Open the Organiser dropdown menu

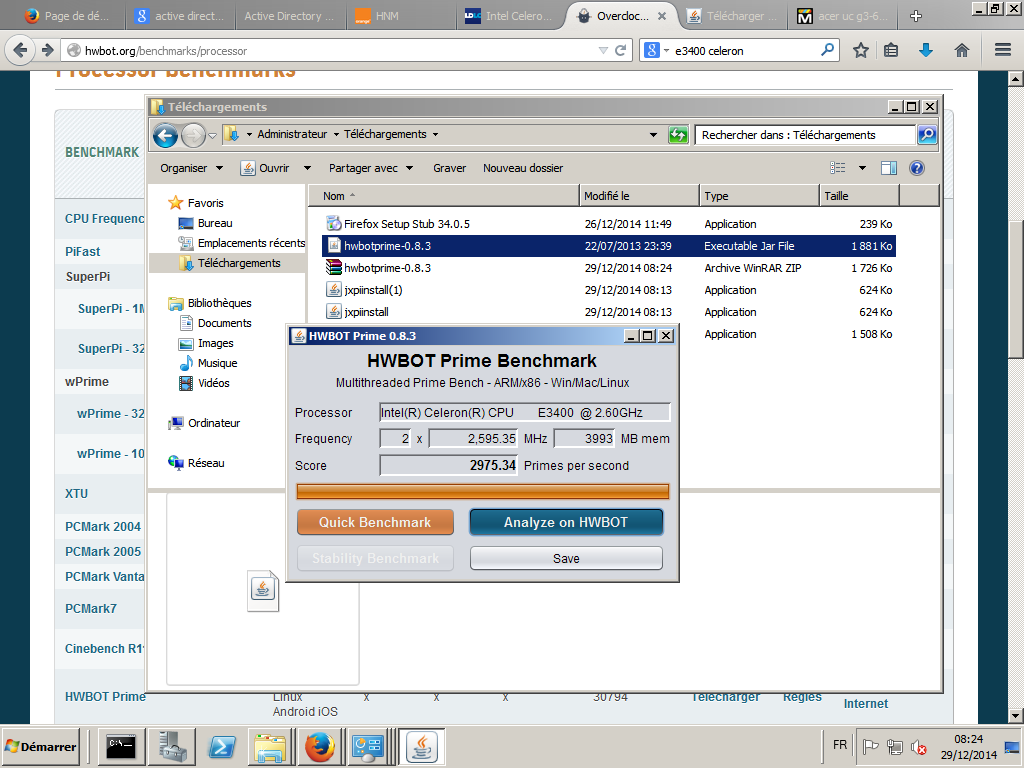pos(191,168)
